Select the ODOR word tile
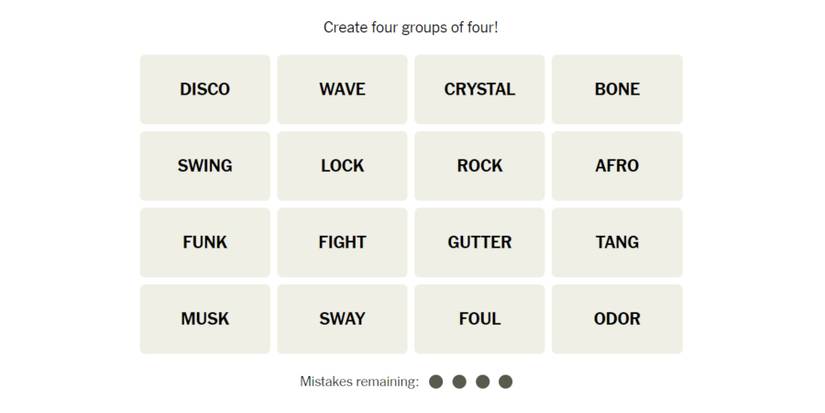 tap(617, 319)
